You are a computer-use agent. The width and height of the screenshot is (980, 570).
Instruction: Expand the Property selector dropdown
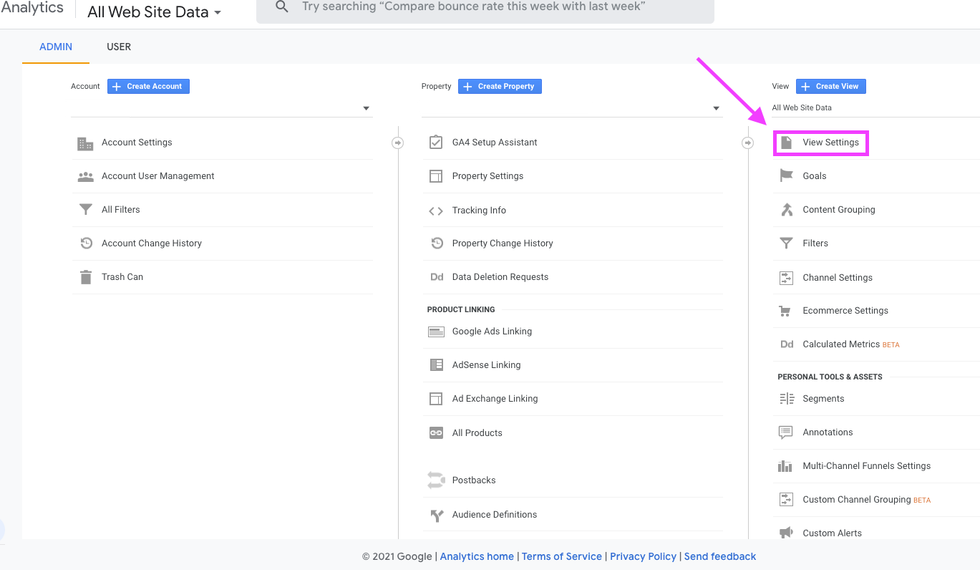coord(716,108)
